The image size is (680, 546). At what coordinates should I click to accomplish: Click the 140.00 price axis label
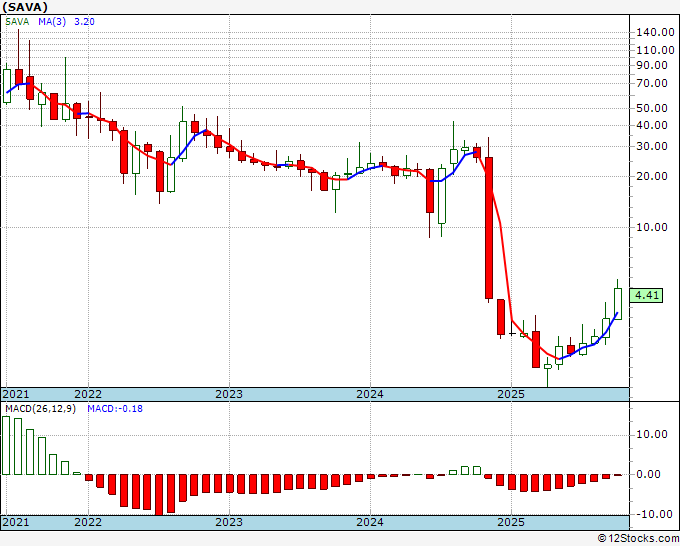[x=653, y=33]
